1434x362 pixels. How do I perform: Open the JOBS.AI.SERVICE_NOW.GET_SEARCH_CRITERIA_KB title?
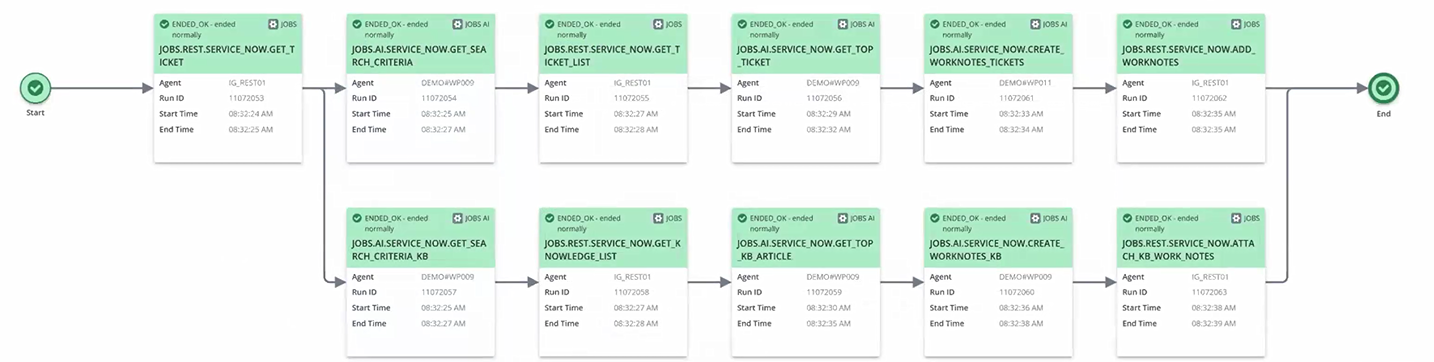point(418,250)
